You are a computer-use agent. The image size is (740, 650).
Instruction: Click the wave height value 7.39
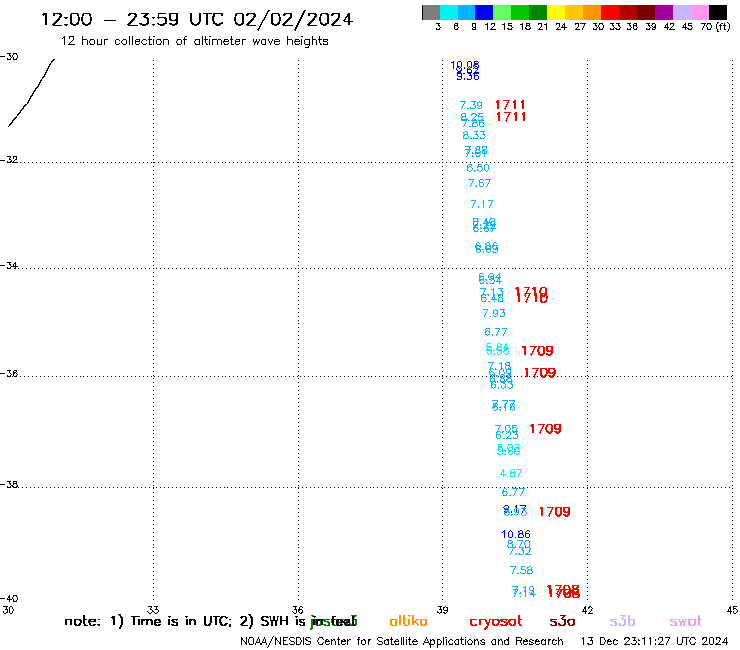471,105
